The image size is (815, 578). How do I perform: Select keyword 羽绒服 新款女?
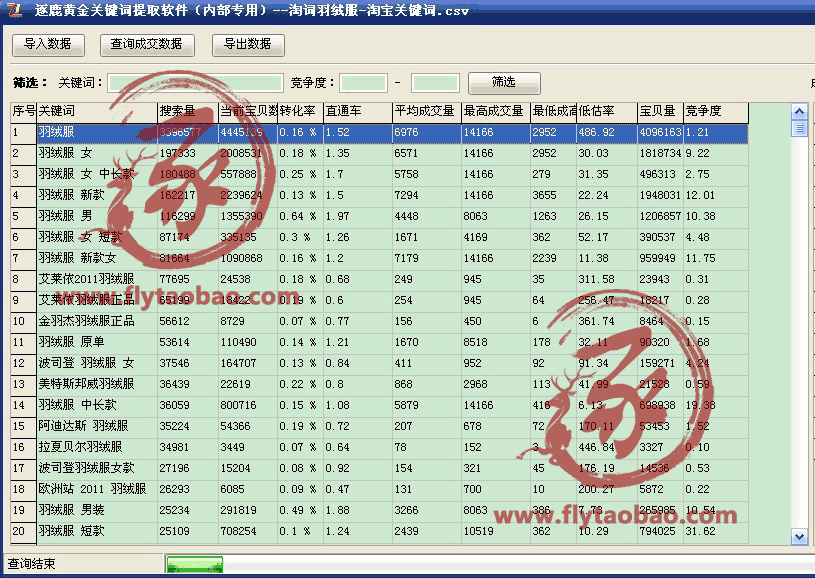77,258
